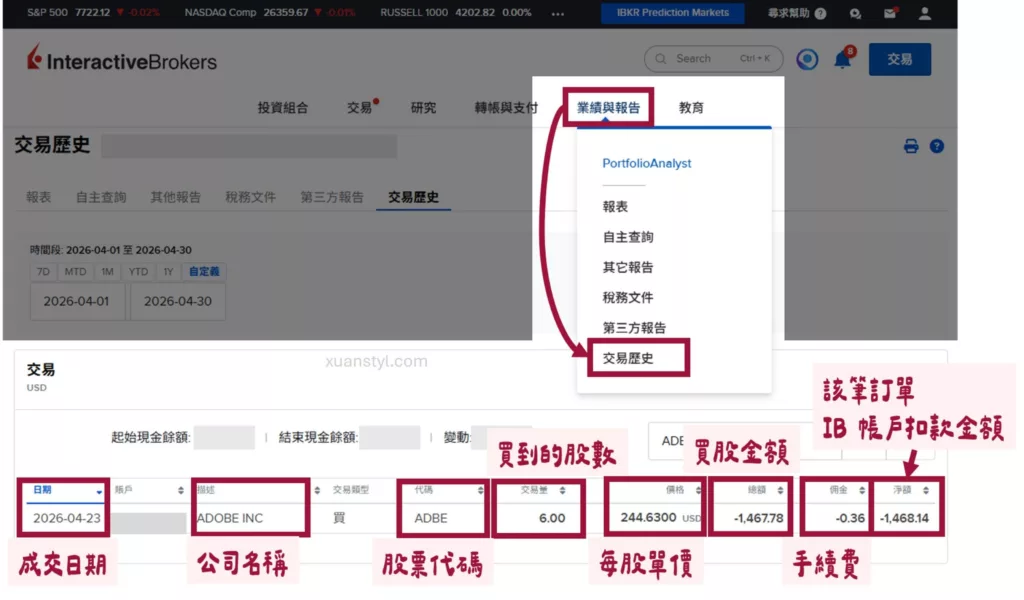The image size is (1024, 600).
Task: Click the 2026-04-23 date cell
Action: tap(67, 518)
